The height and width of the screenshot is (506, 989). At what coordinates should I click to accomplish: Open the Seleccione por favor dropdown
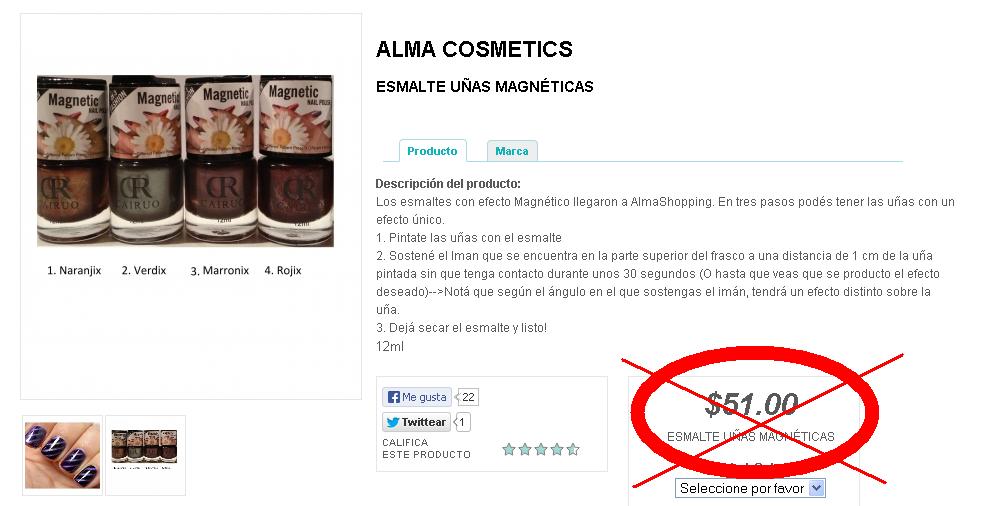[750, 488]
